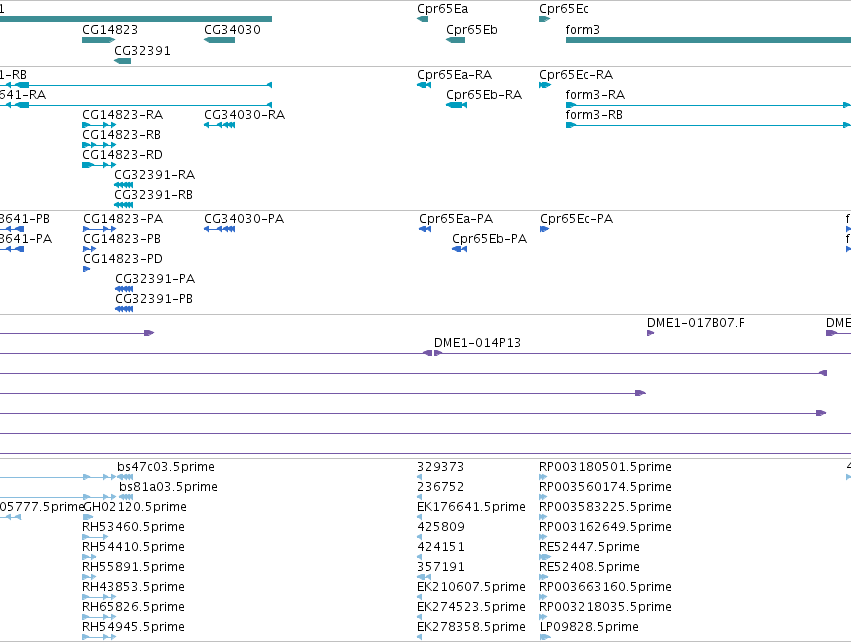Select EST EK210607.5prime label
The image size is (851, 642).
tap(472, 587)
